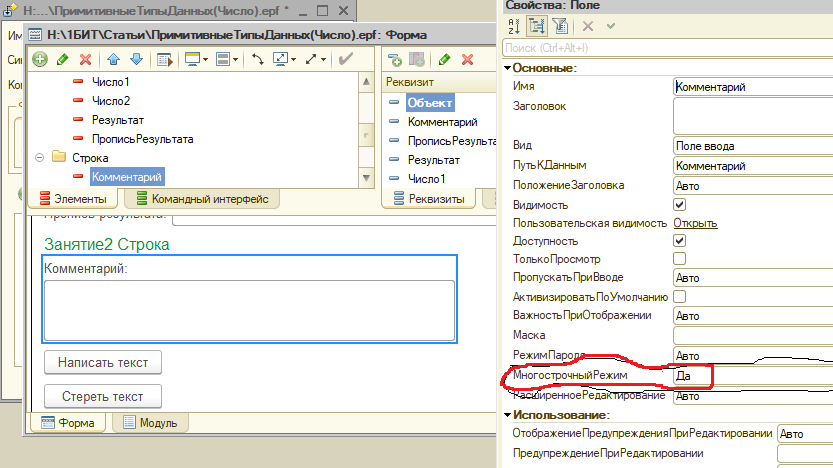This screenshot has width=833, height=468.
Task: Collapse the Основные properties section
Action: [508, 68]
